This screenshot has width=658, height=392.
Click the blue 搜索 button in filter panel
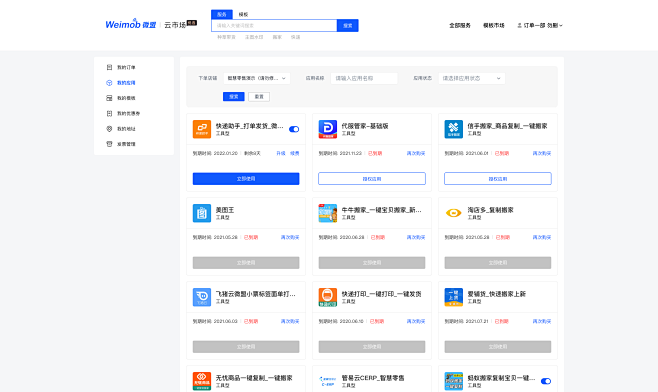(234, 97)
